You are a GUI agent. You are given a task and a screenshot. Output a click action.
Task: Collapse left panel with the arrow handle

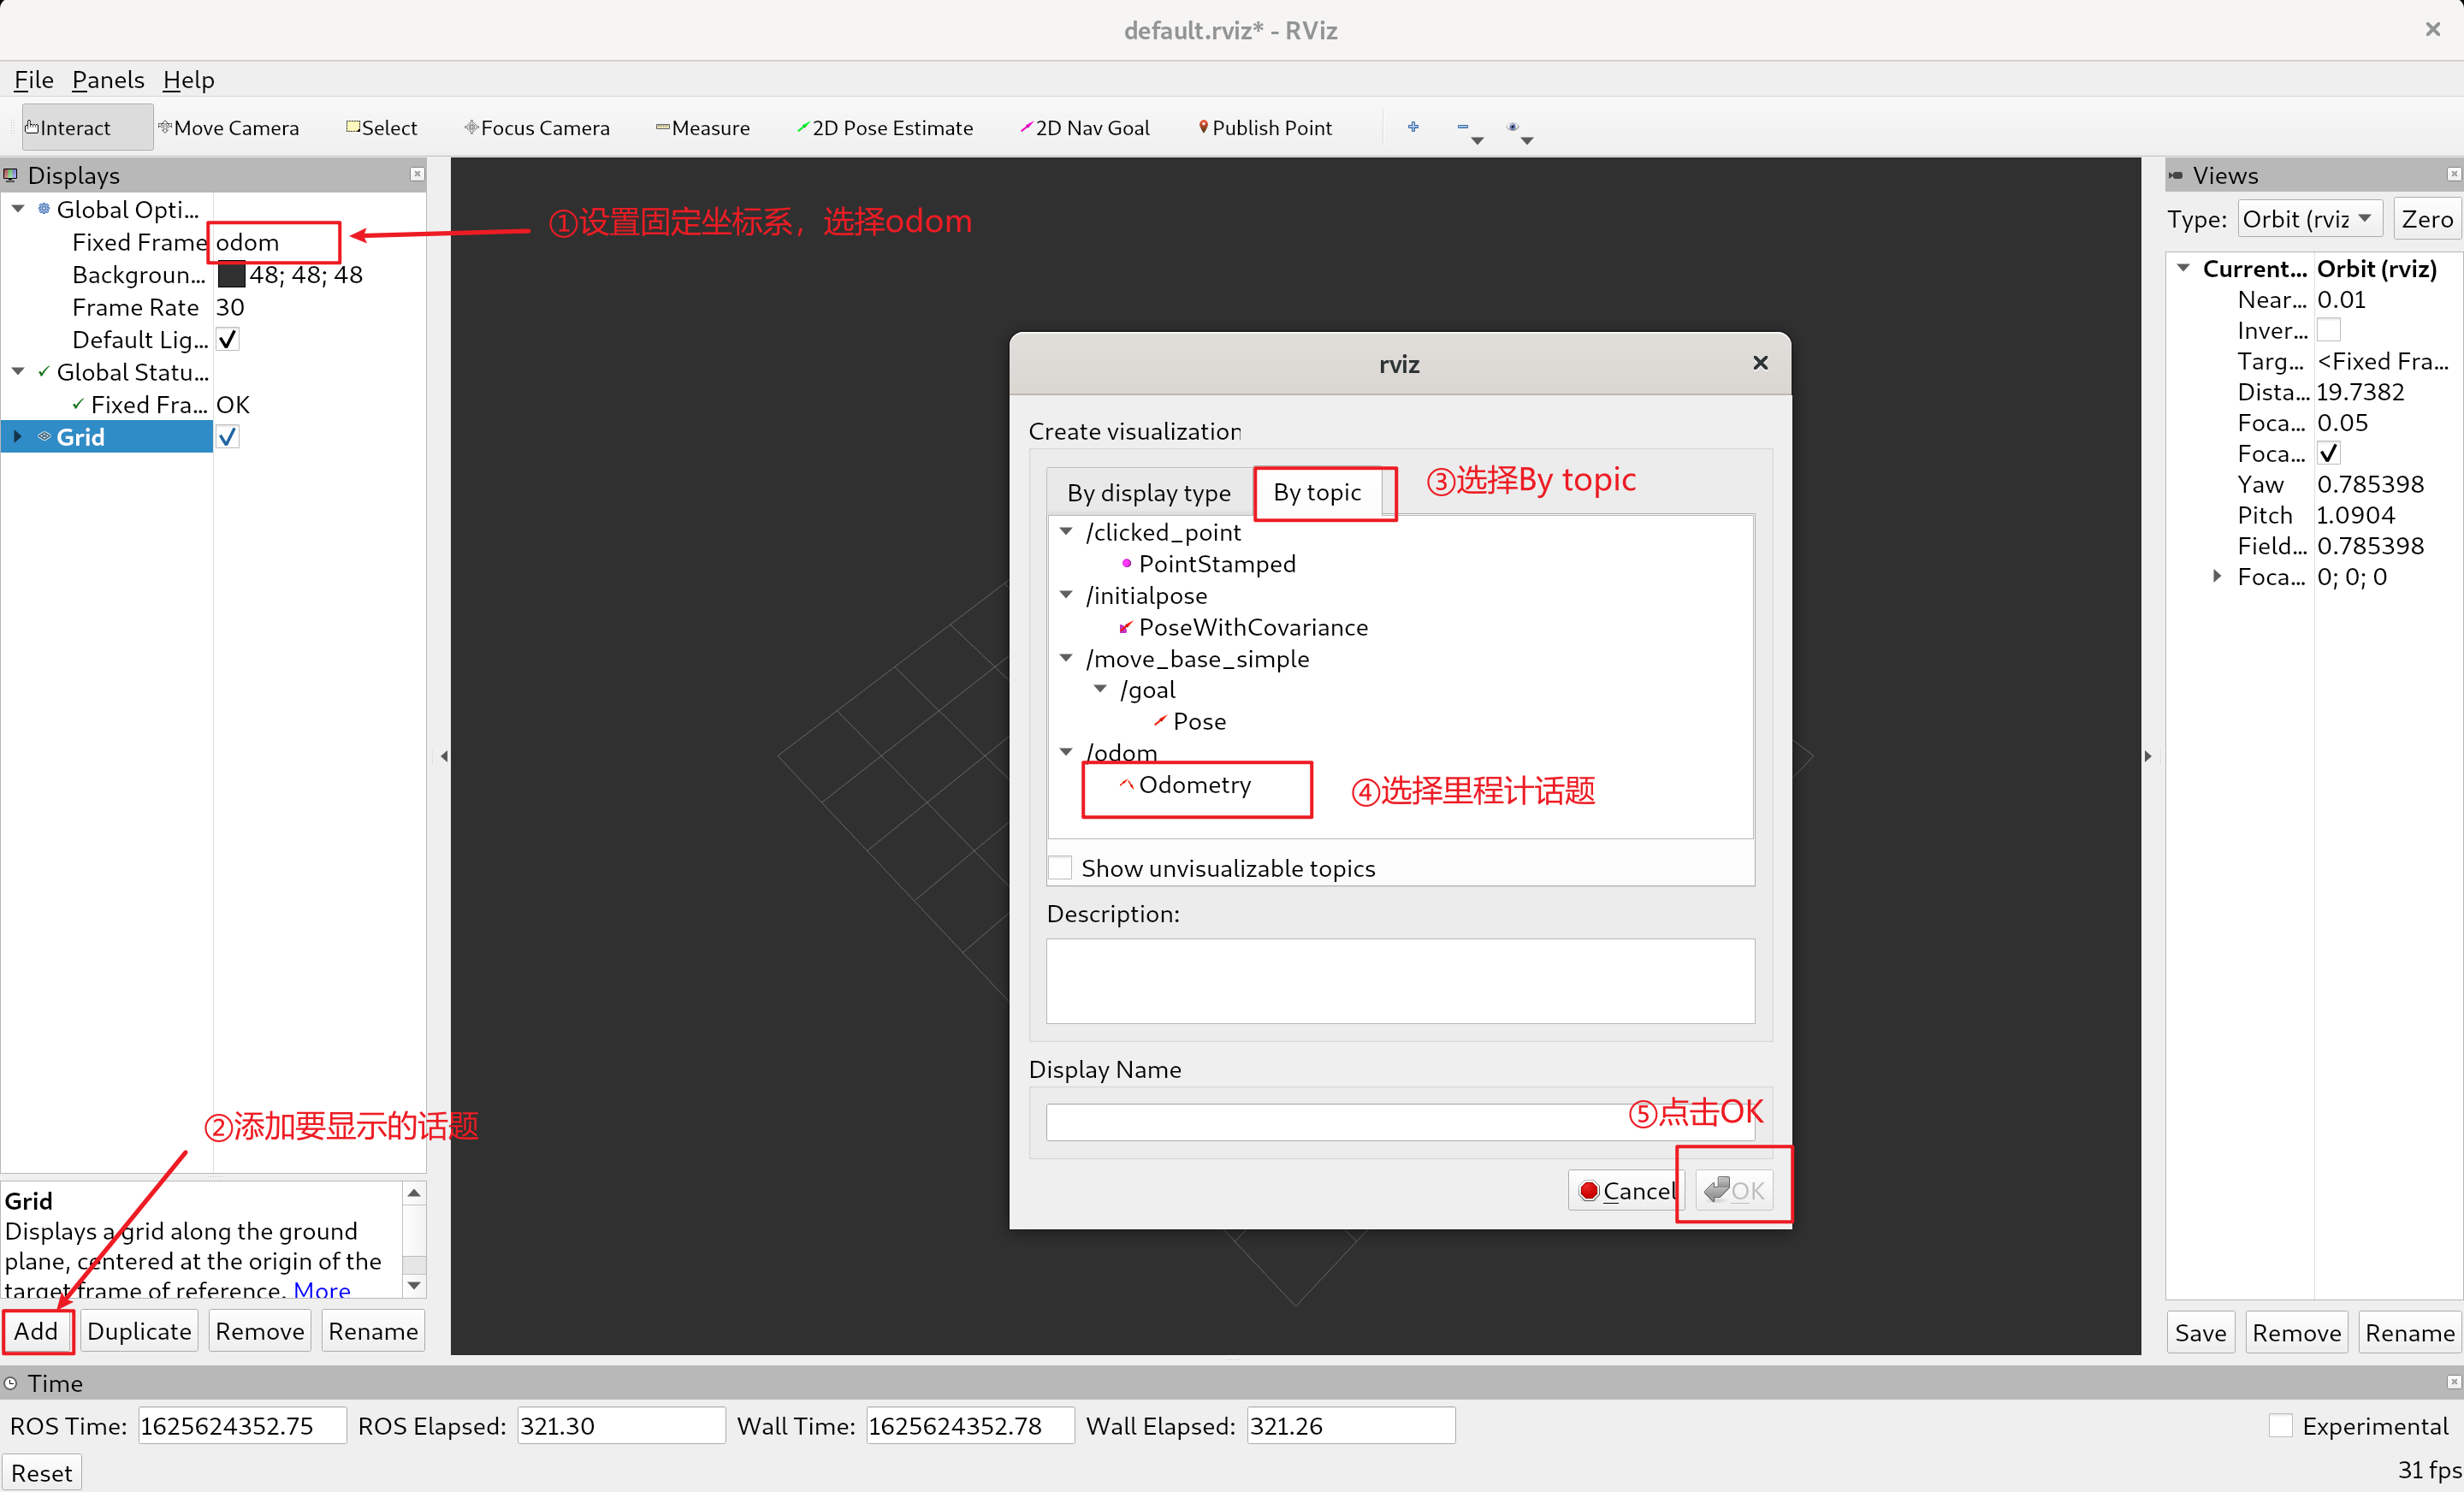[x=444, y=756]
